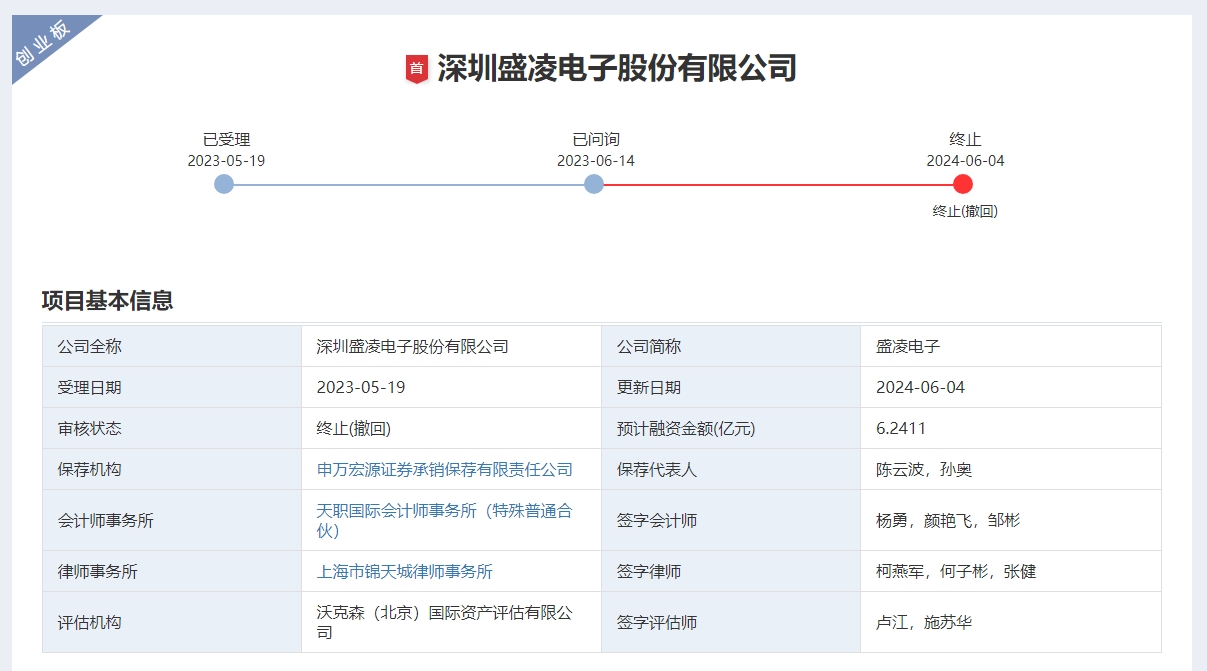The height and width of the screenshot is (671, 1207).
Task: Click the 柯燕军，何子彬，张健 value cell
Action: click(x=1011, y=572)
